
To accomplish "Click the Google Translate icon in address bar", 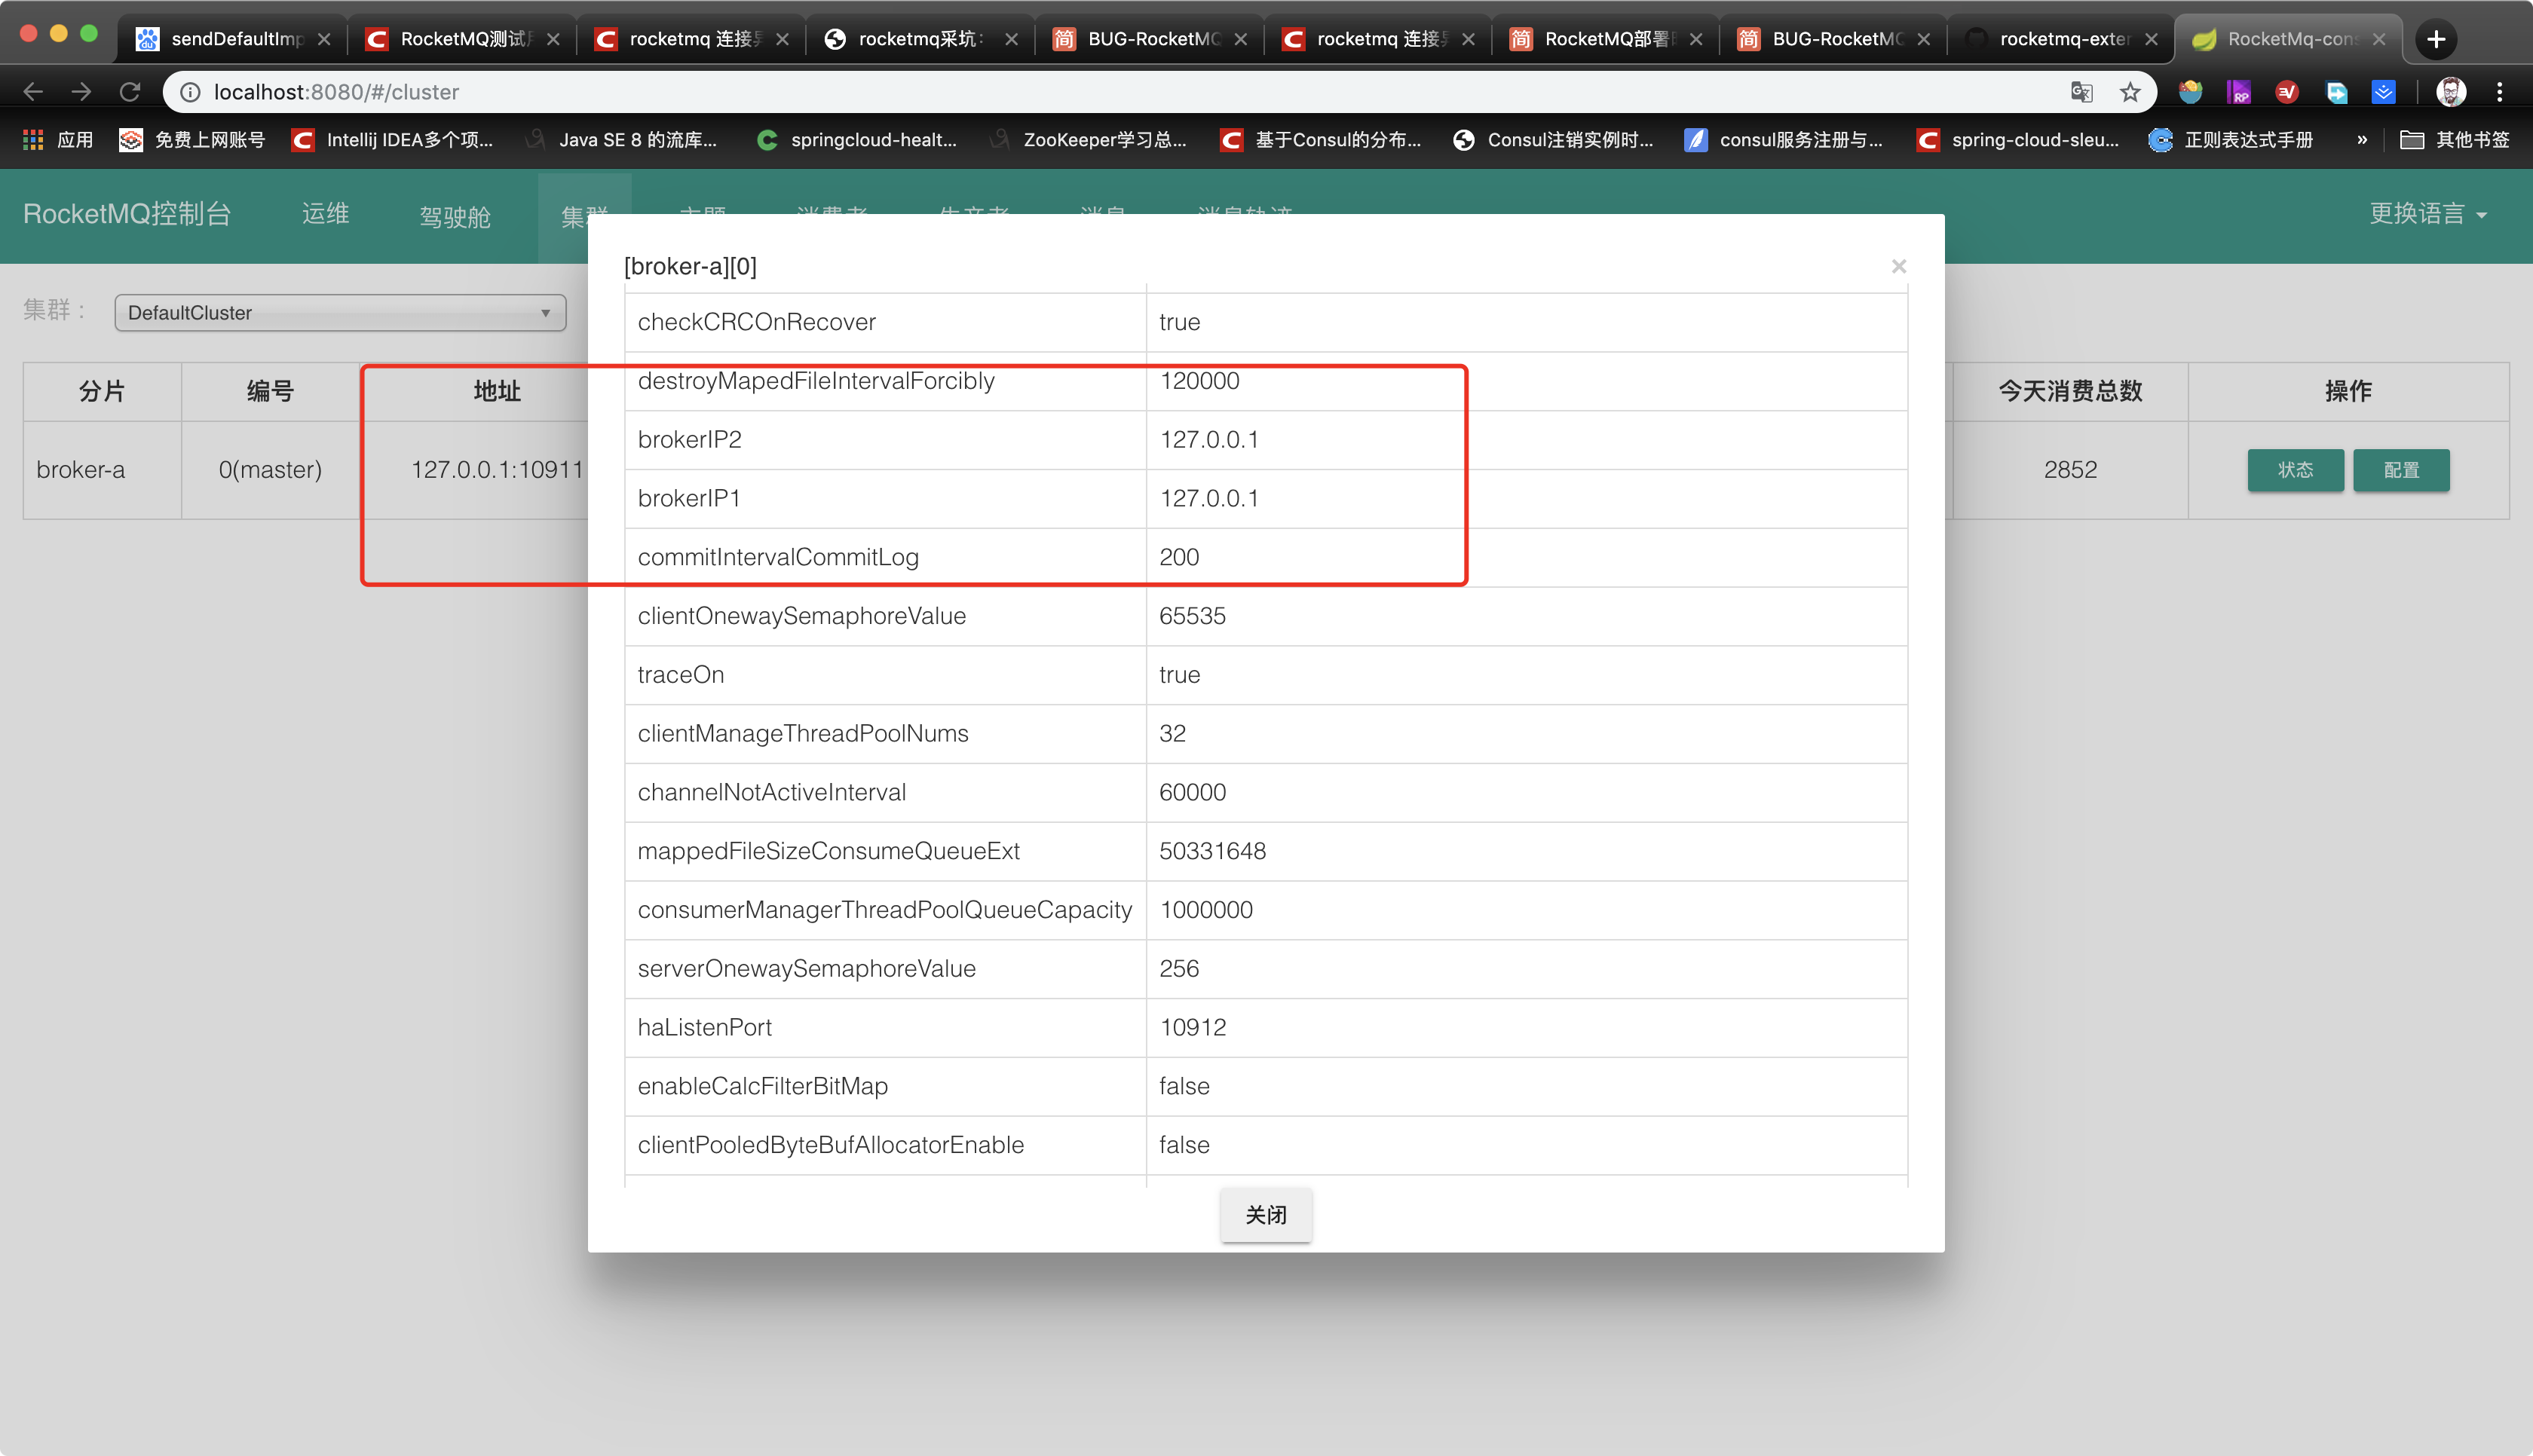I will coord(2081,92).
